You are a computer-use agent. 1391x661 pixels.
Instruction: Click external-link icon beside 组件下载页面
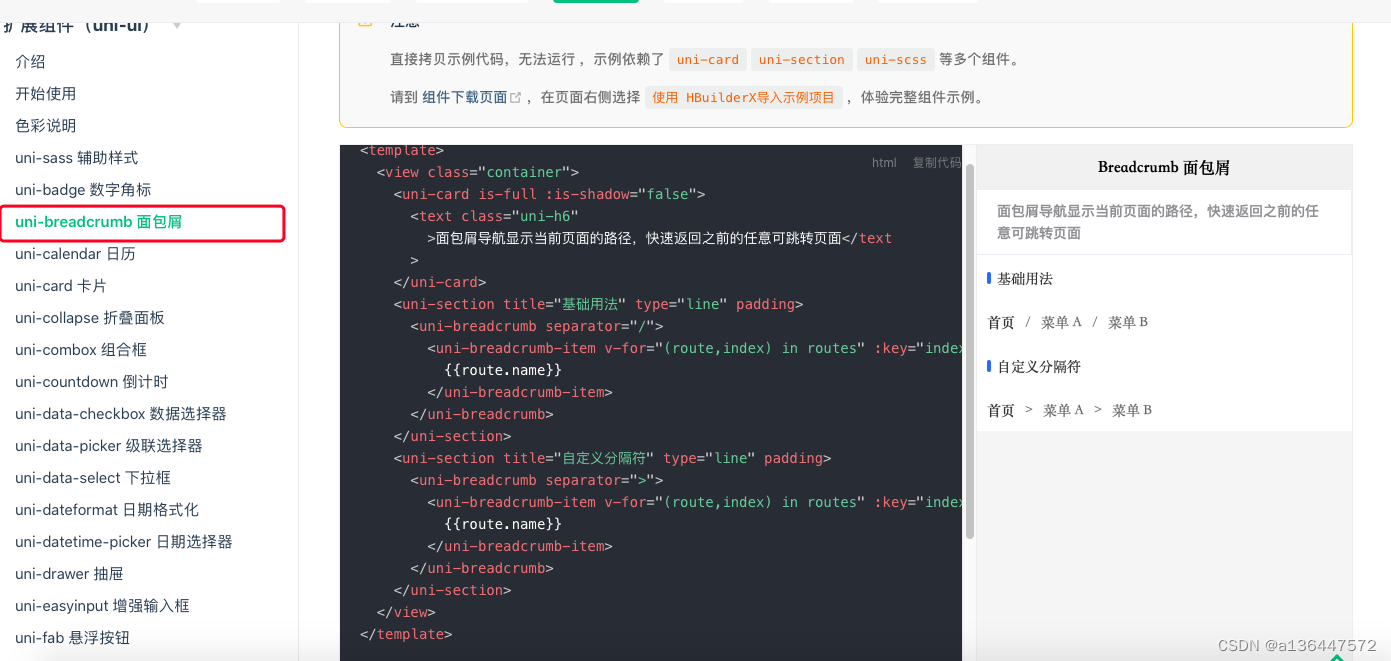tap(516, 98)
